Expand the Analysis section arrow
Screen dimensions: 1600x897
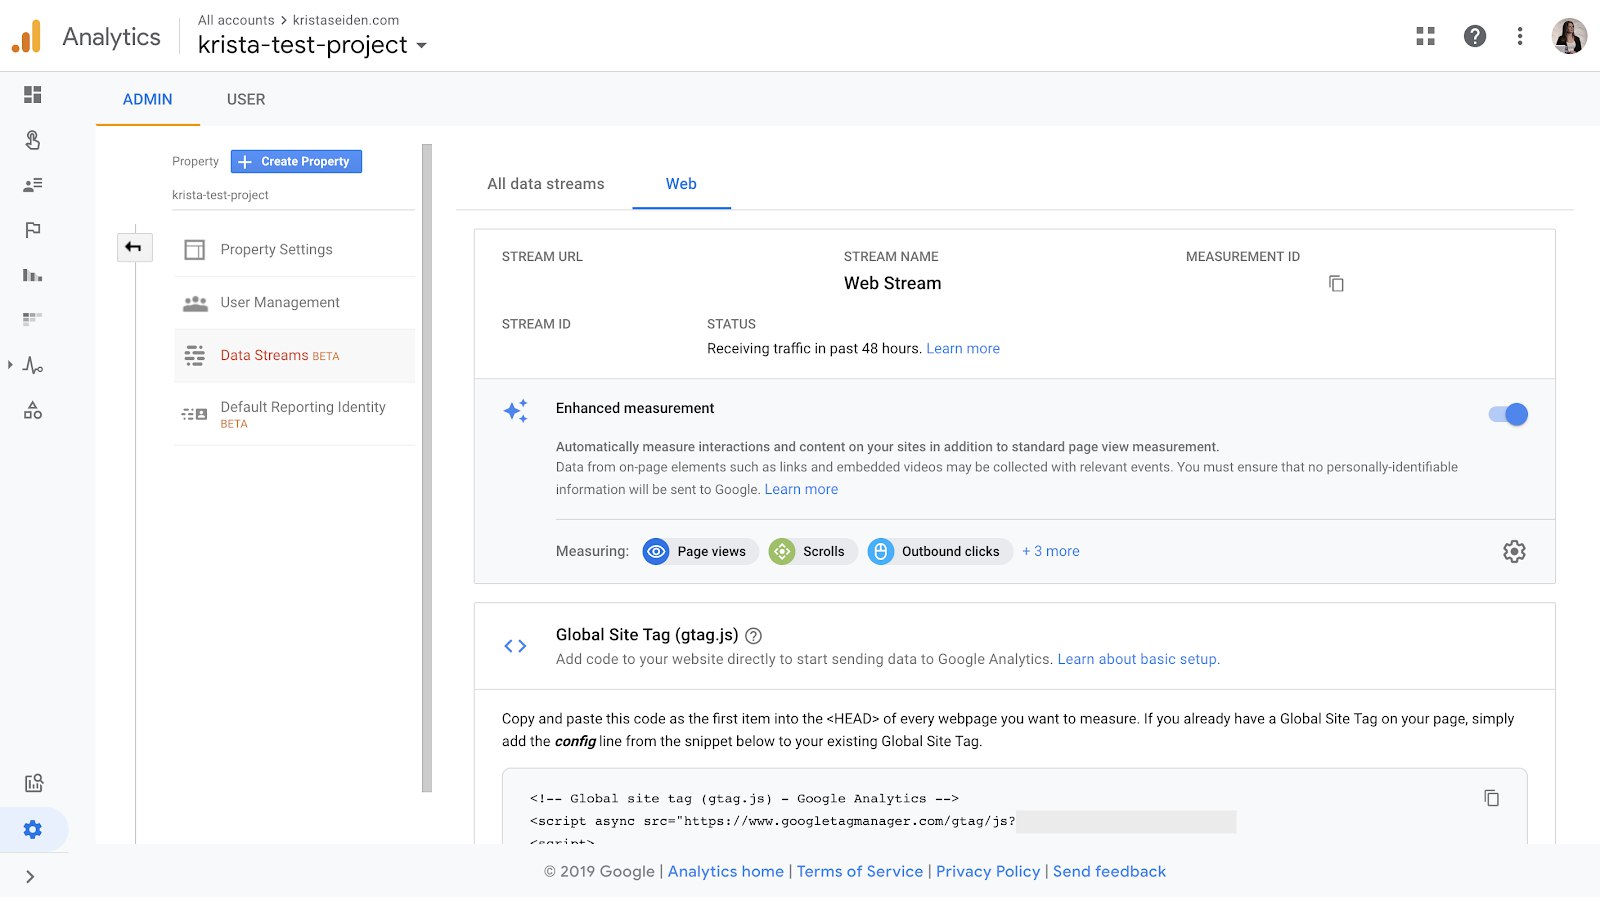(10, 365)
